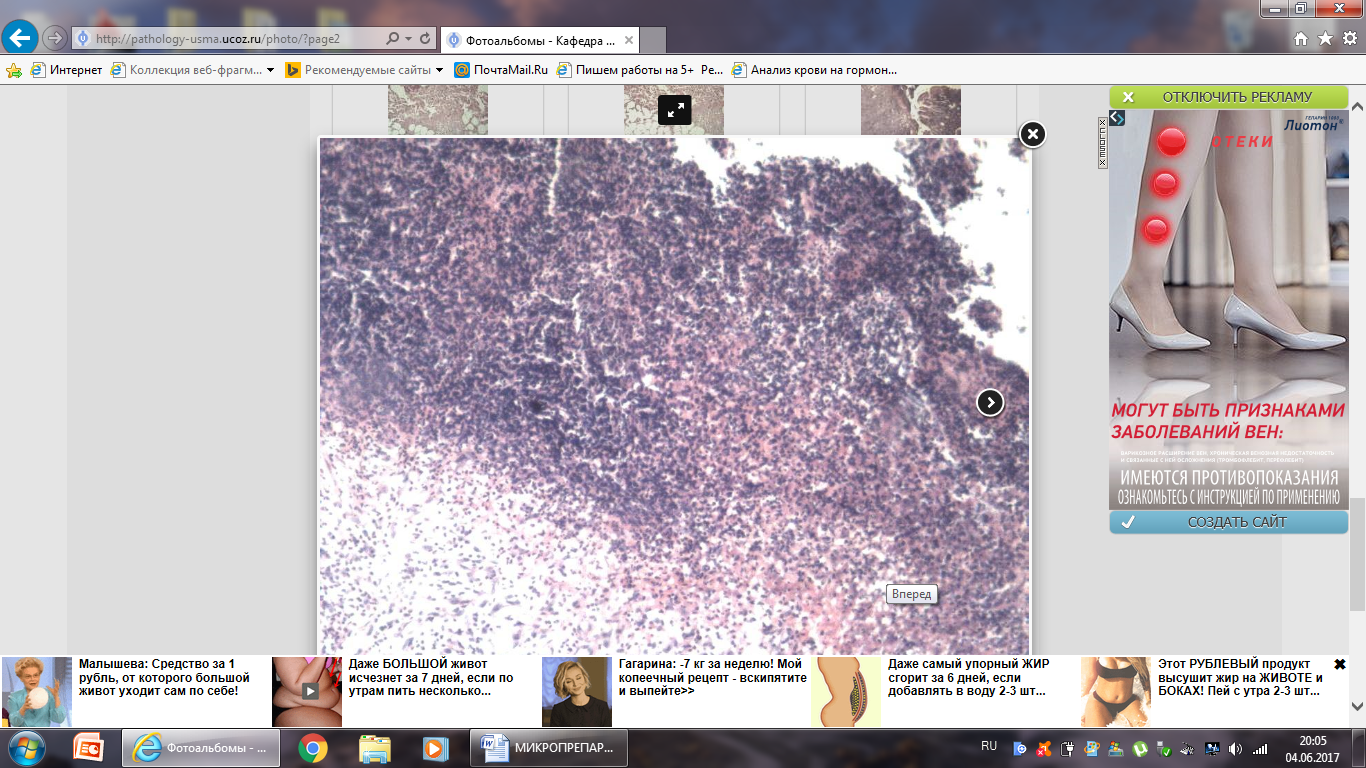Click the СОЗДАТЬ САЙТ button
The height and width of the screenshot is (768, 1366).
coord(1229,522)
